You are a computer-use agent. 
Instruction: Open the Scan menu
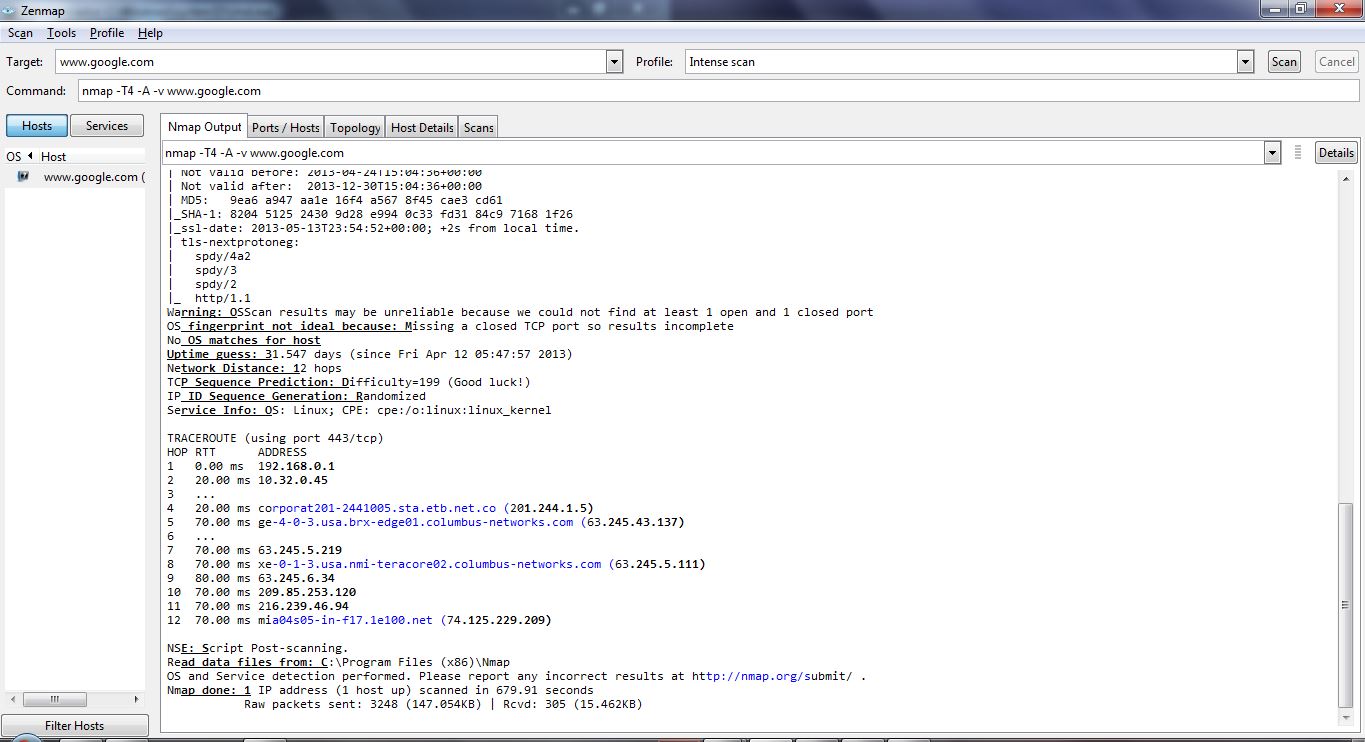click(20, 33)
